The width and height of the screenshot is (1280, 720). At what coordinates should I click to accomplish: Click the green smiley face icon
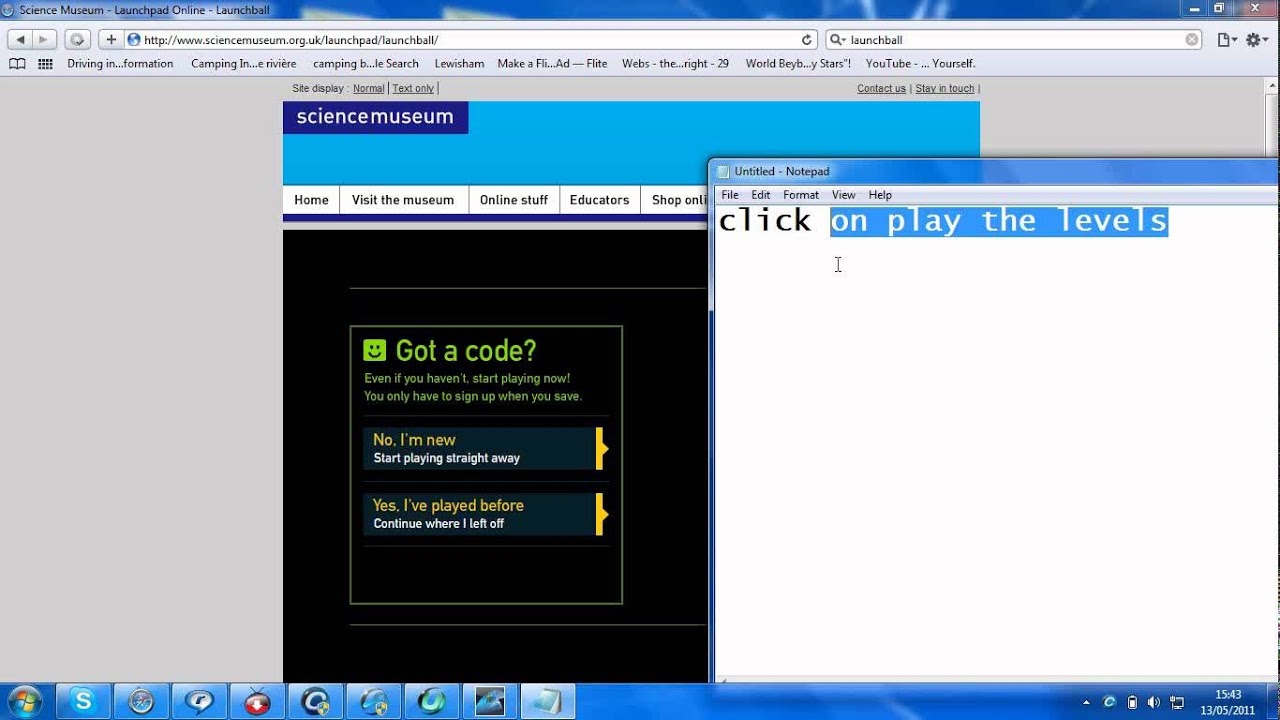click(375, 350)
